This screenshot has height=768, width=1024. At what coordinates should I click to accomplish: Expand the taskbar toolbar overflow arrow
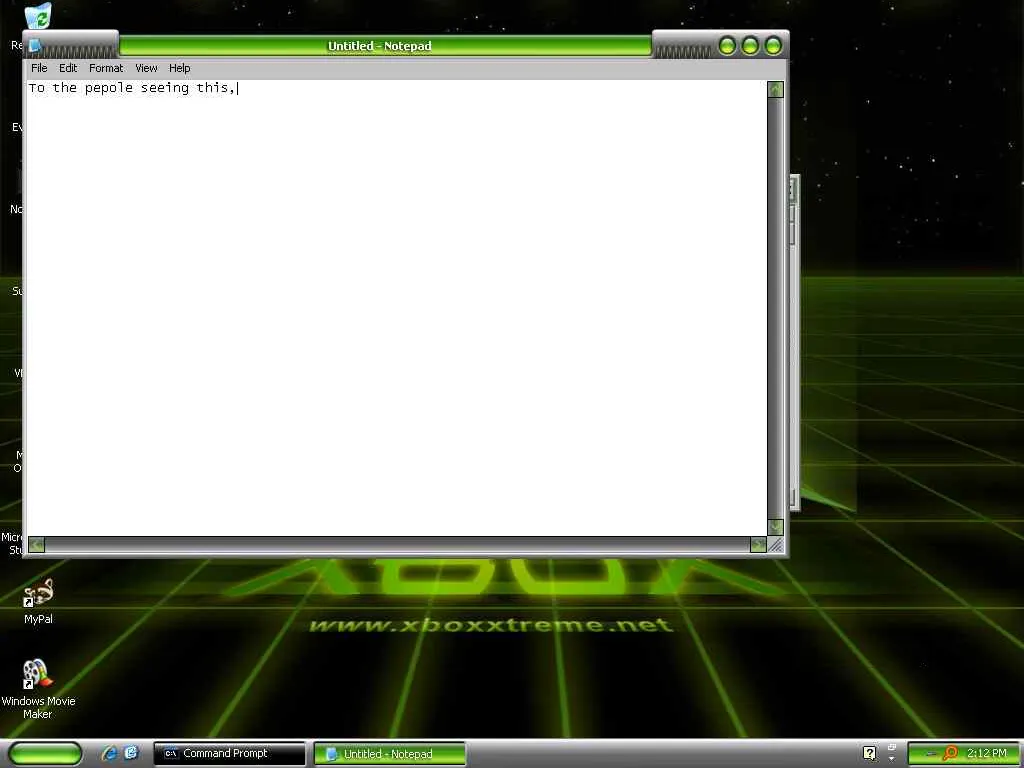click(x=891, y=759)
